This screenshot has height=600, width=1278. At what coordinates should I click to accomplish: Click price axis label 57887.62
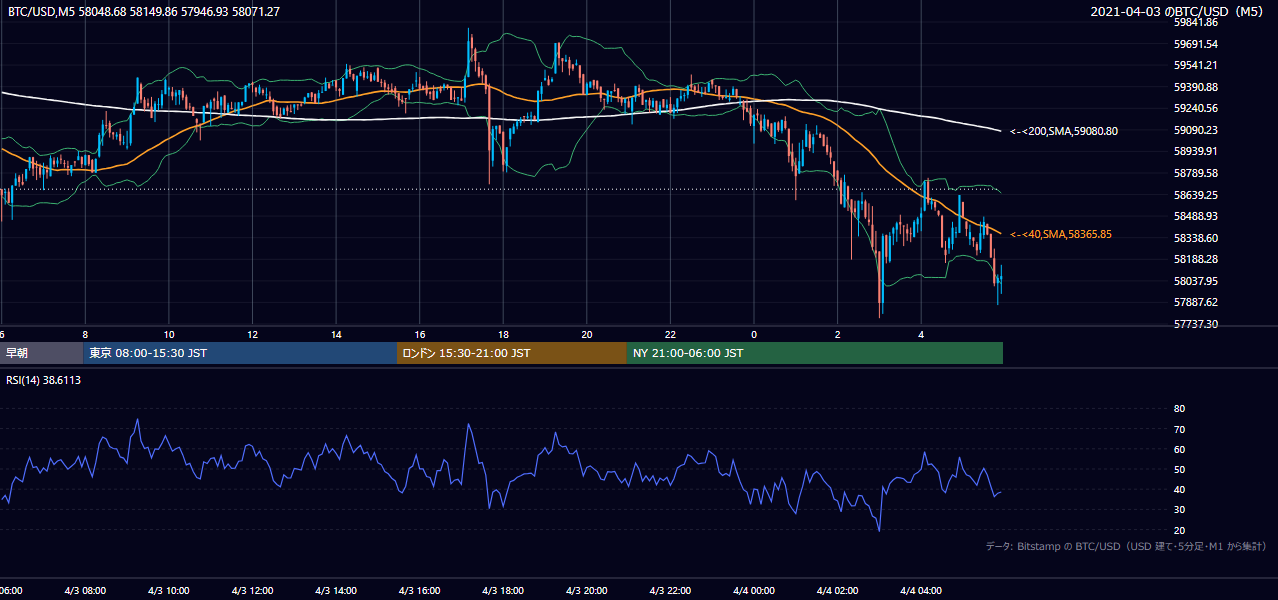[1195, 302]
